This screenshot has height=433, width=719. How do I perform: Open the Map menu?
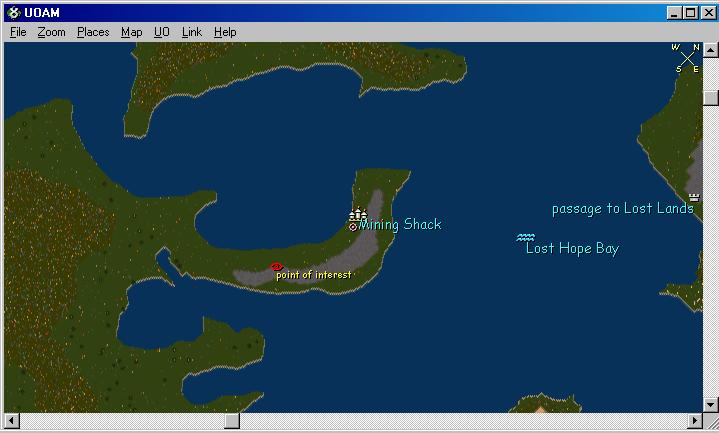click(131, 32)
